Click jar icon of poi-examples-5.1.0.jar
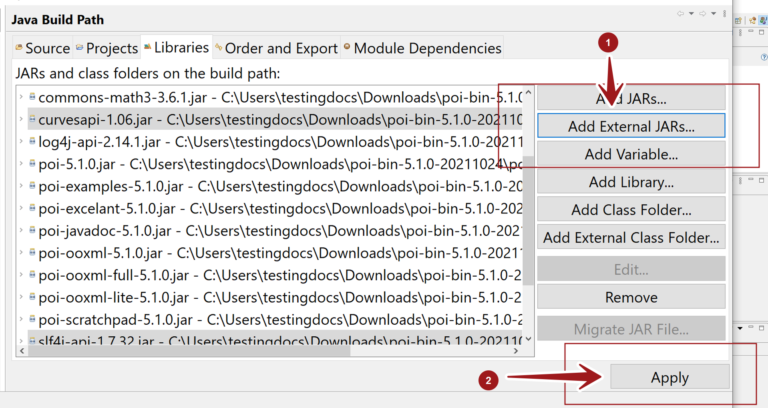 click(32, 186)
